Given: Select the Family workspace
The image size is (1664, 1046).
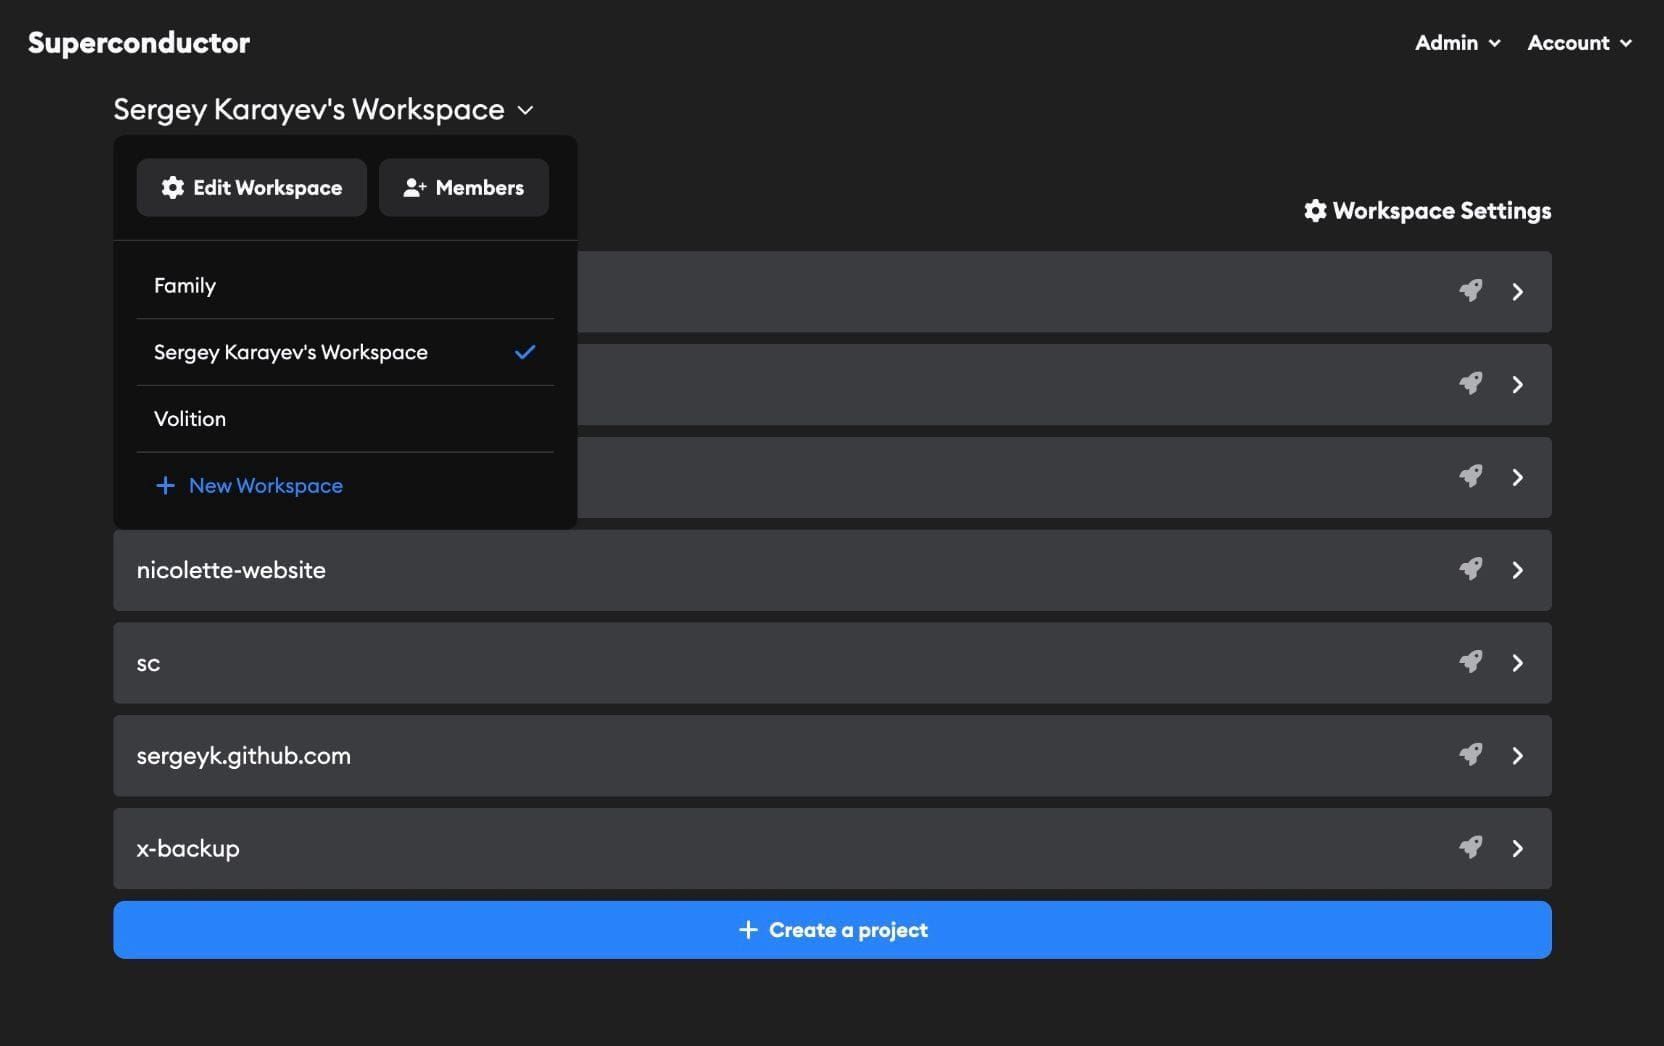Looking at the screenshot, I should (185, 285).
